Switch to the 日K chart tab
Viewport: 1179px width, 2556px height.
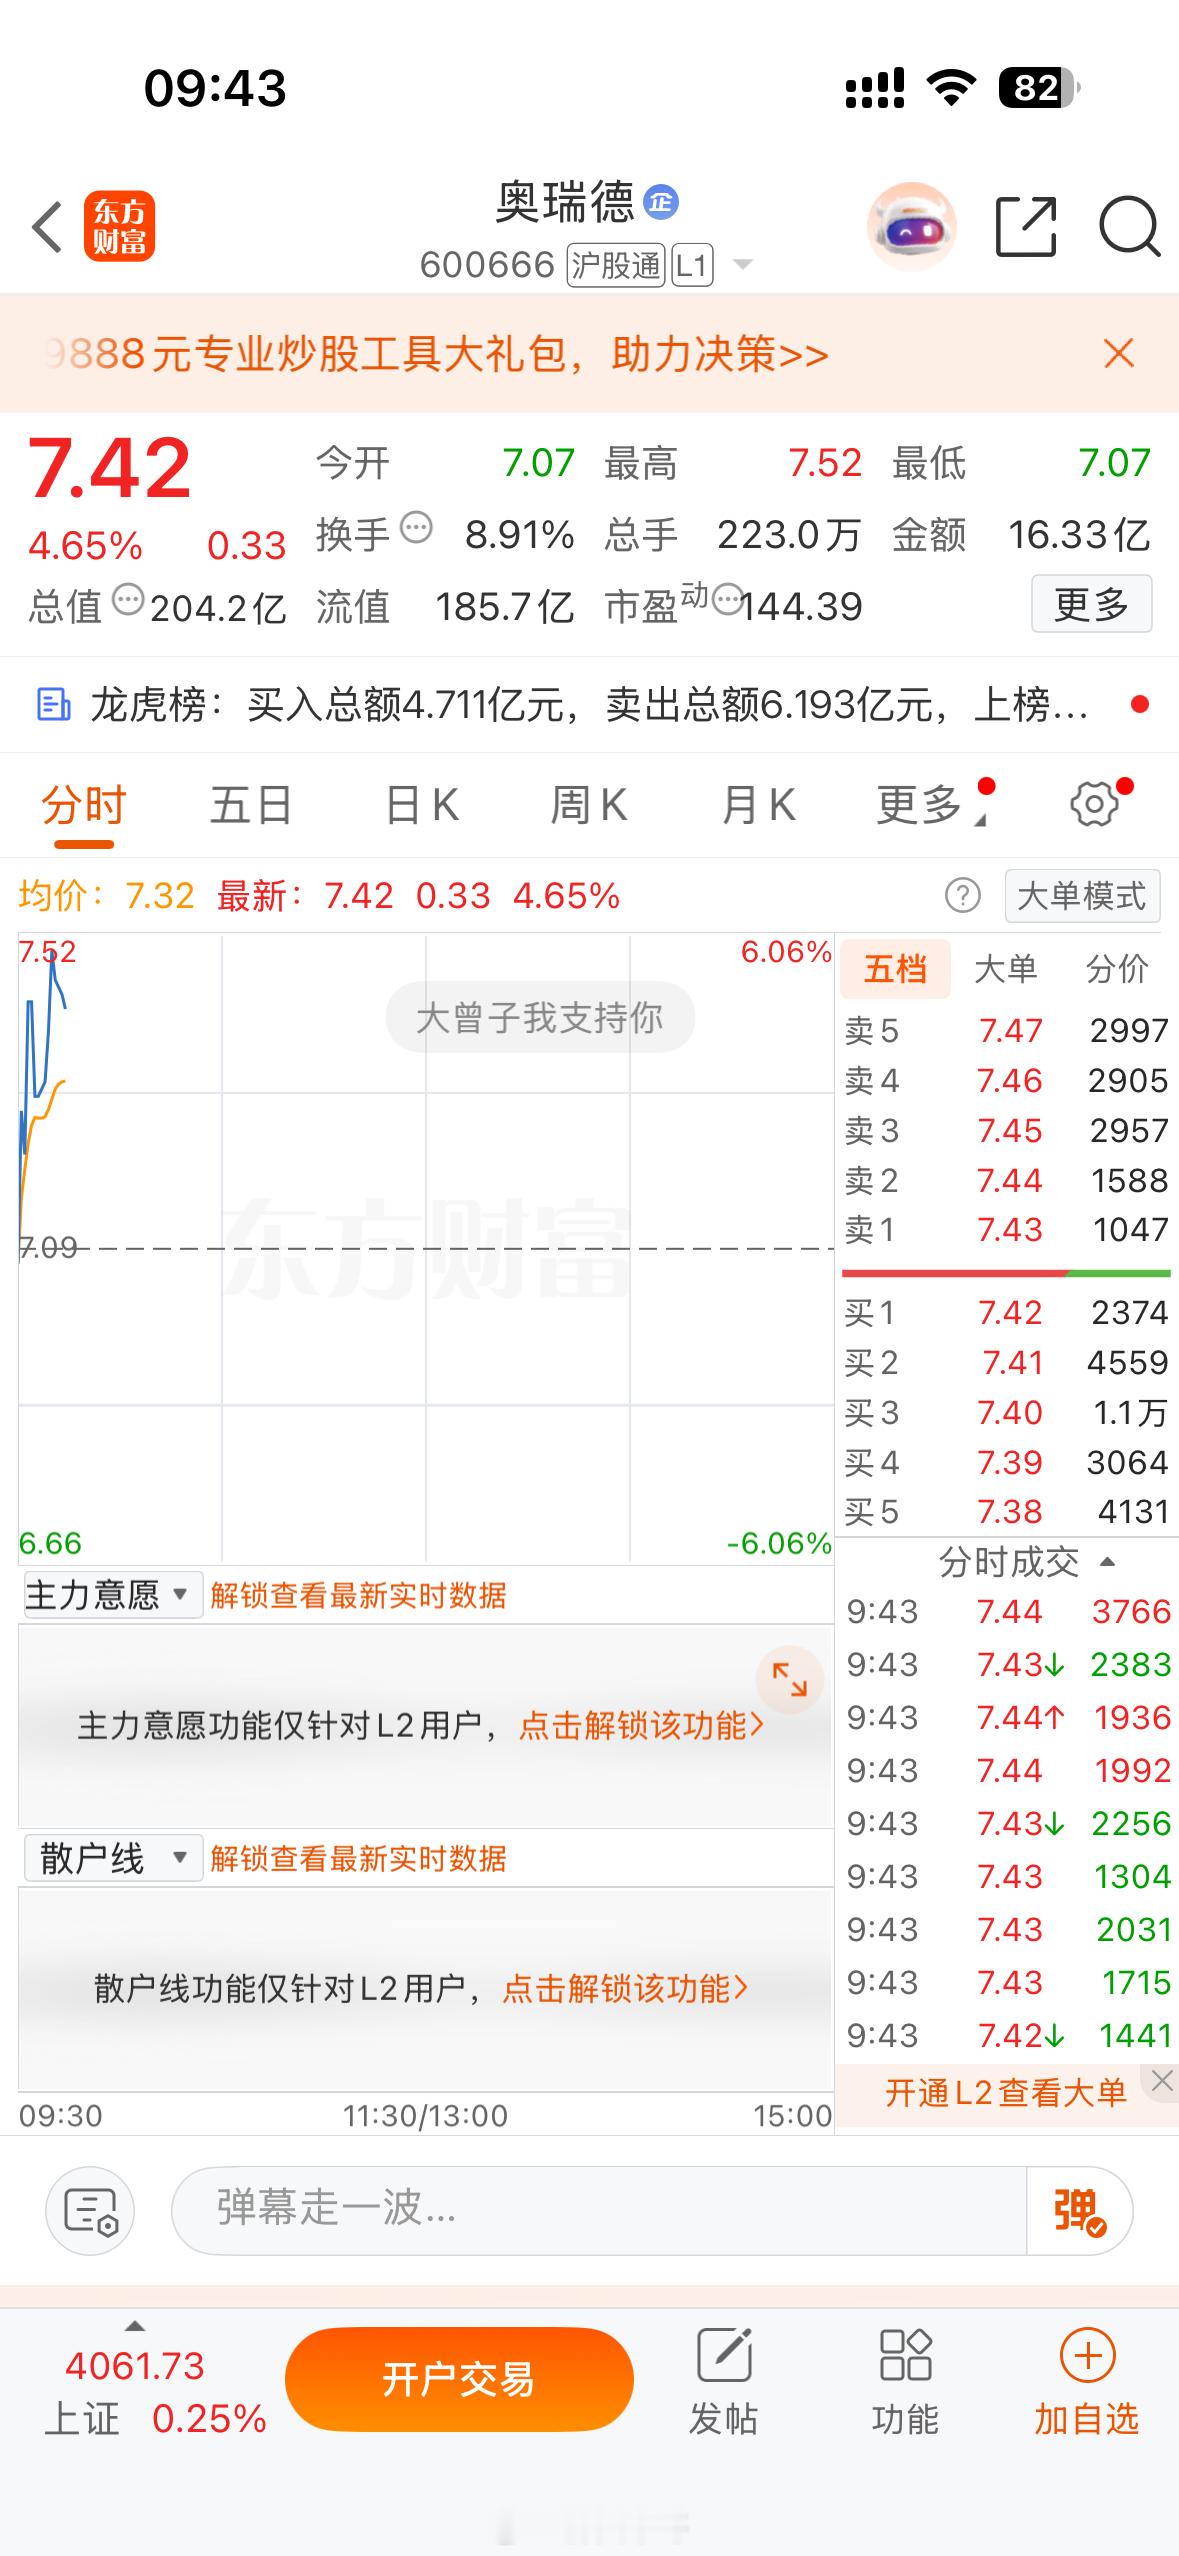coord(422,805)
